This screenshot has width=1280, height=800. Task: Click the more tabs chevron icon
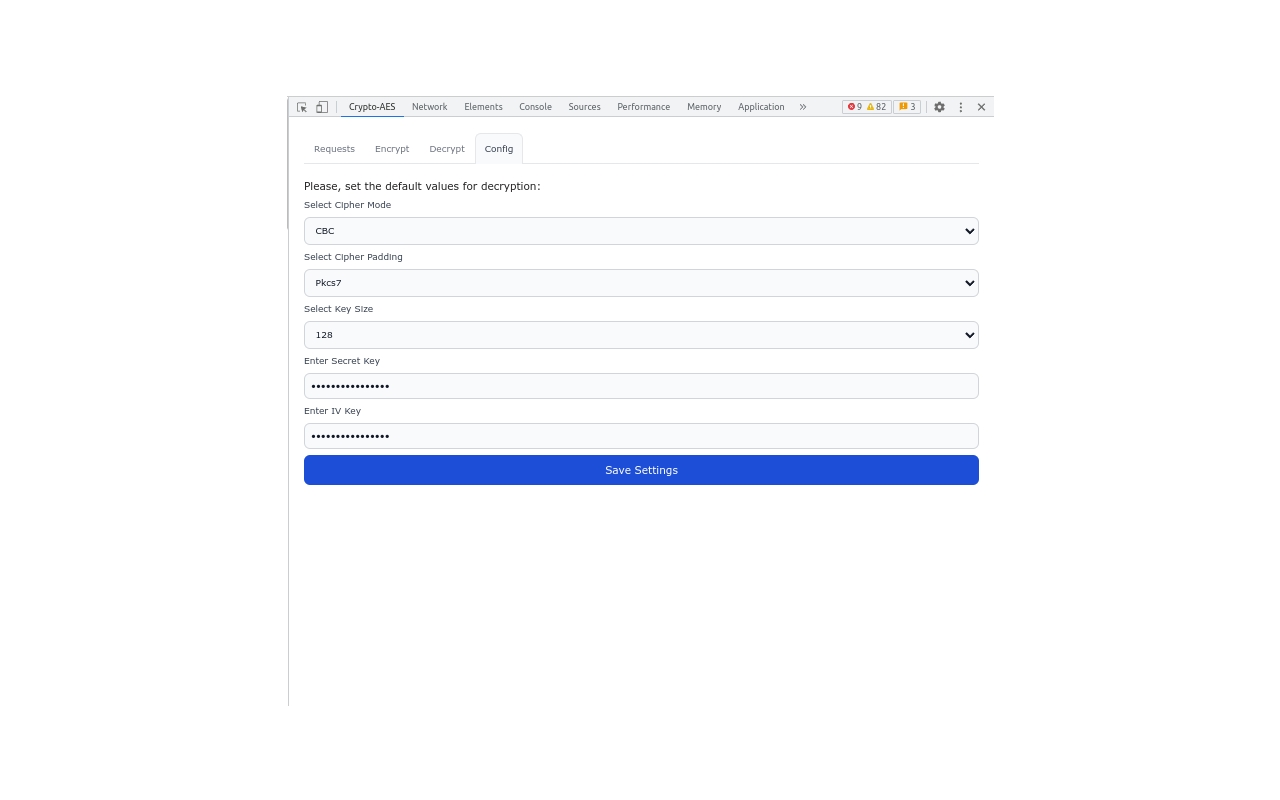803,107
